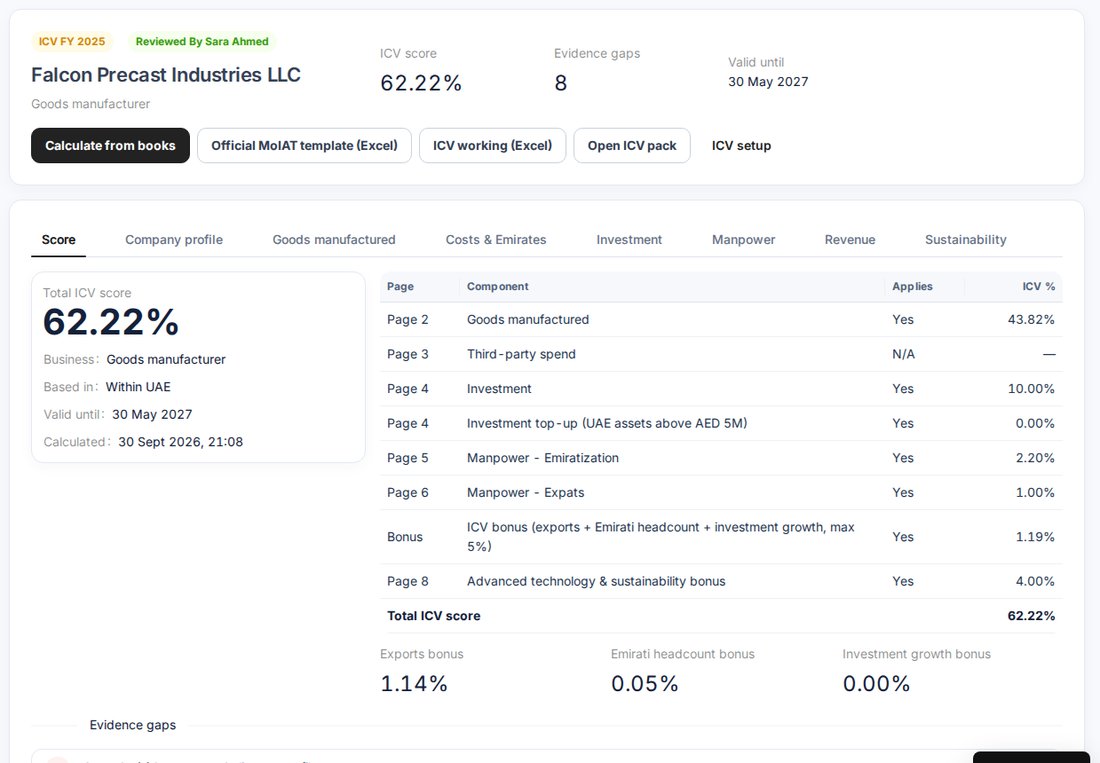Click the 10.00% Investment ICV value
This screenshot has height=763, width=1100.
1031,389
